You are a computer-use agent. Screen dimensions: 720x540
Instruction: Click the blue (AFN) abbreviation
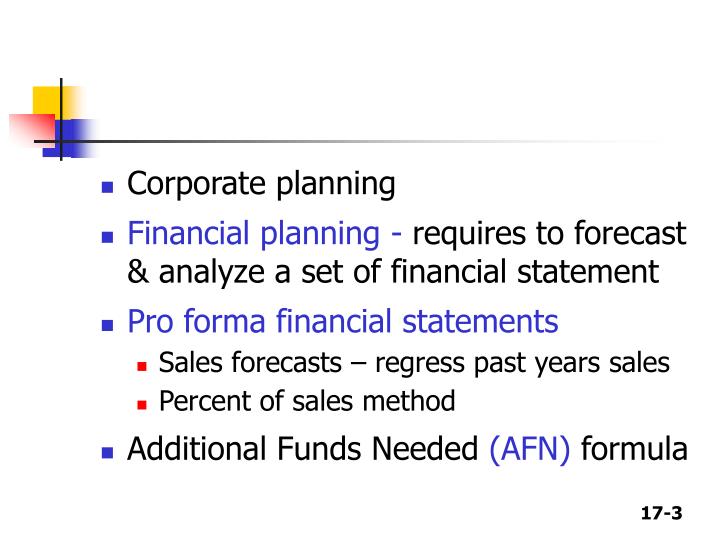point(530,450)
